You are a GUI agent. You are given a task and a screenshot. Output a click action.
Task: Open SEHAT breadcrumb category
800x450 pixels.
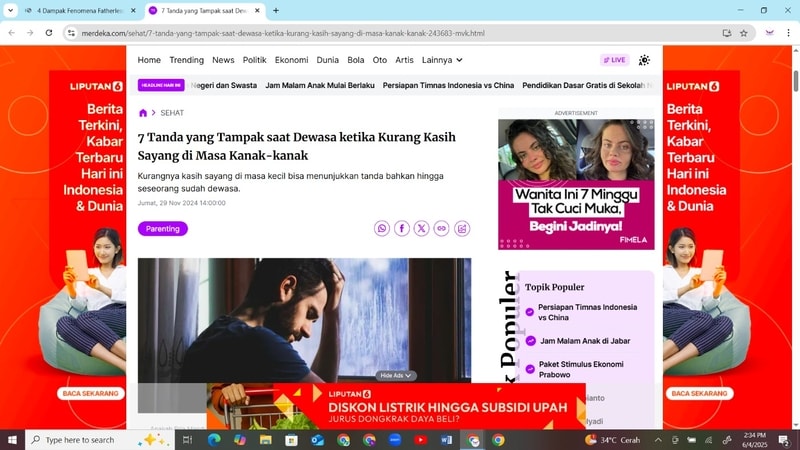[172, 113]
